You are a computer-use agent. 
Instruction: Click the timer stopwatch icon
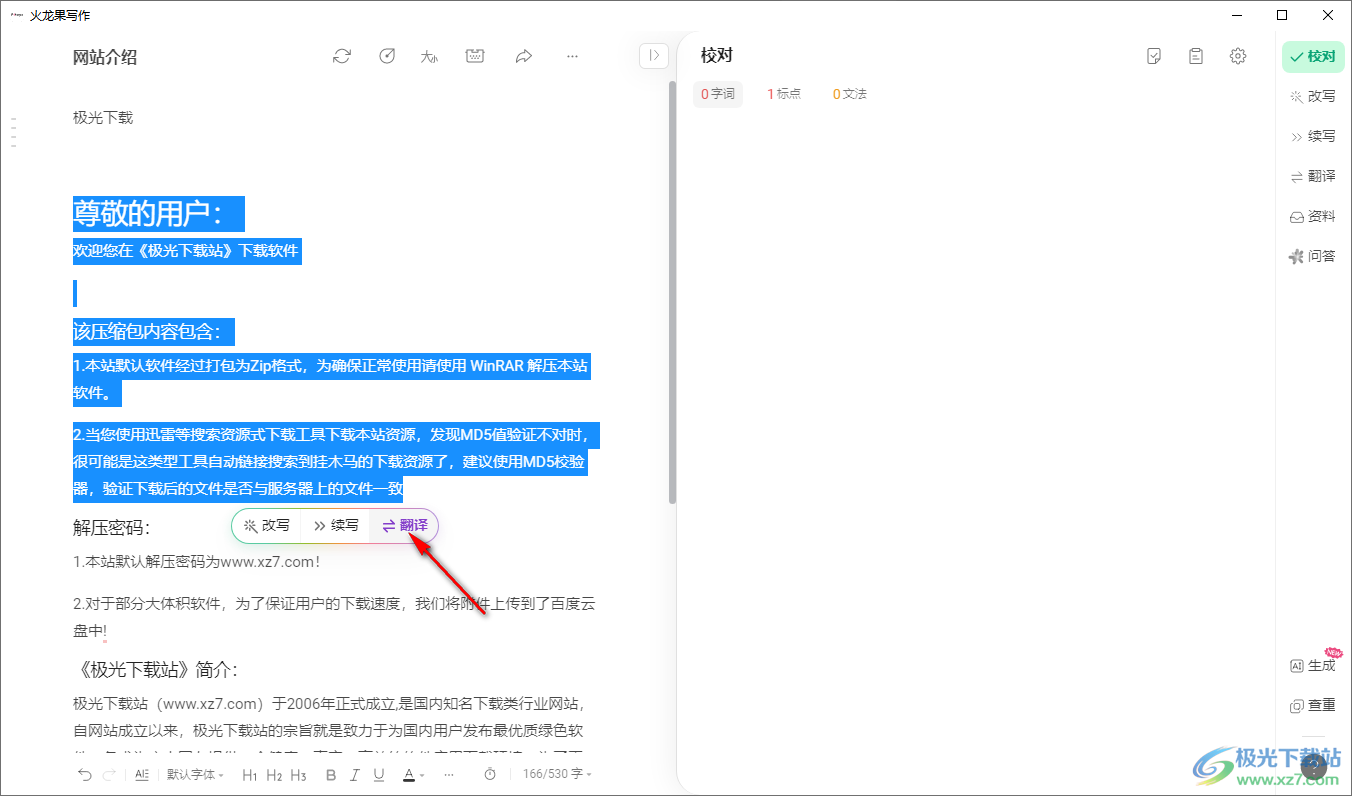(490, 775)
